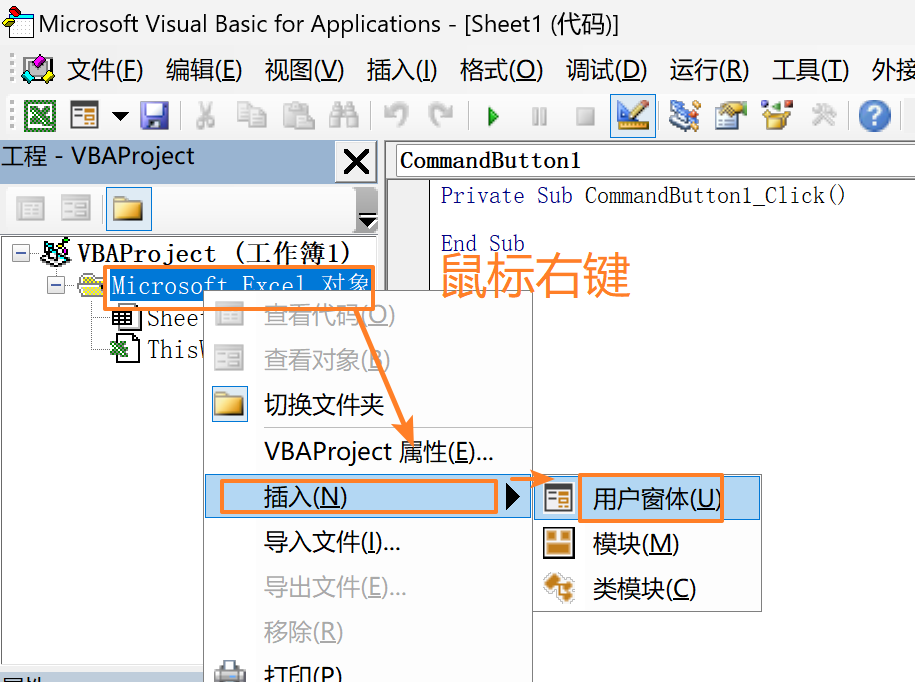915x682 pixels.
Task: Run the macro with the green play icon
Action: tap(493, 117)
